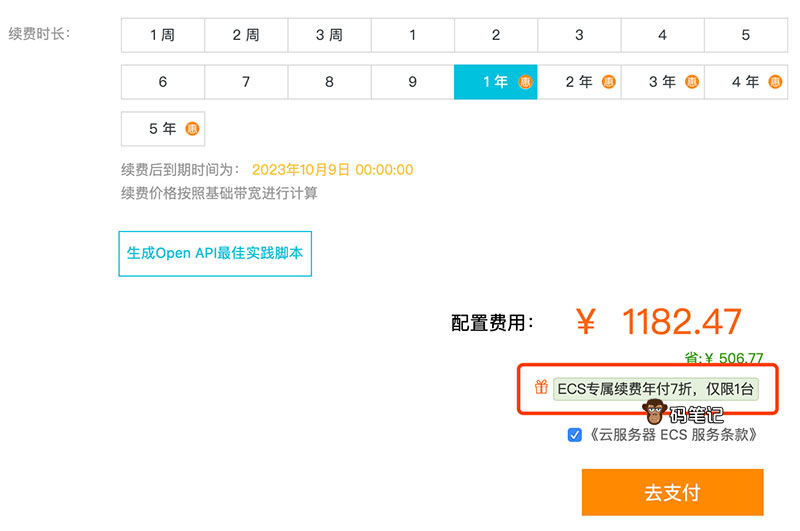Choose the 9 month duration option
The image size is (800, 531).
tap(412, 82)
